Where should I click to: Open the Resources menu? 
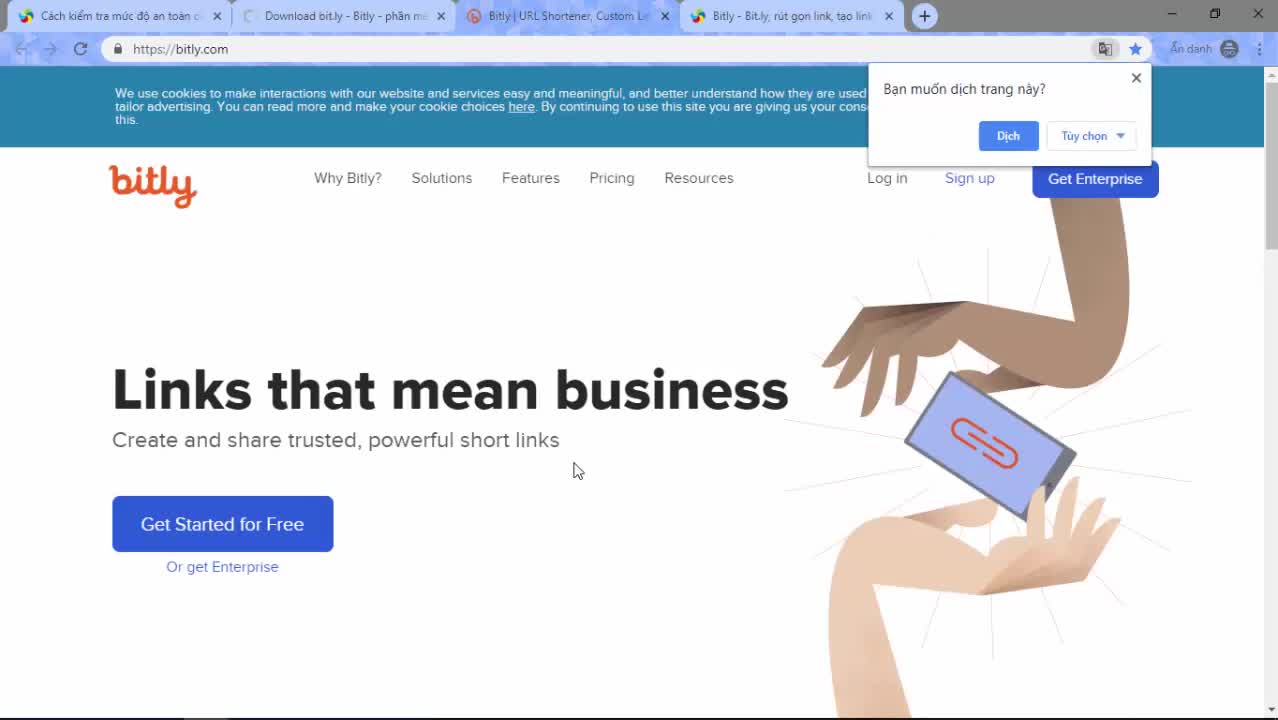(699, 178)
